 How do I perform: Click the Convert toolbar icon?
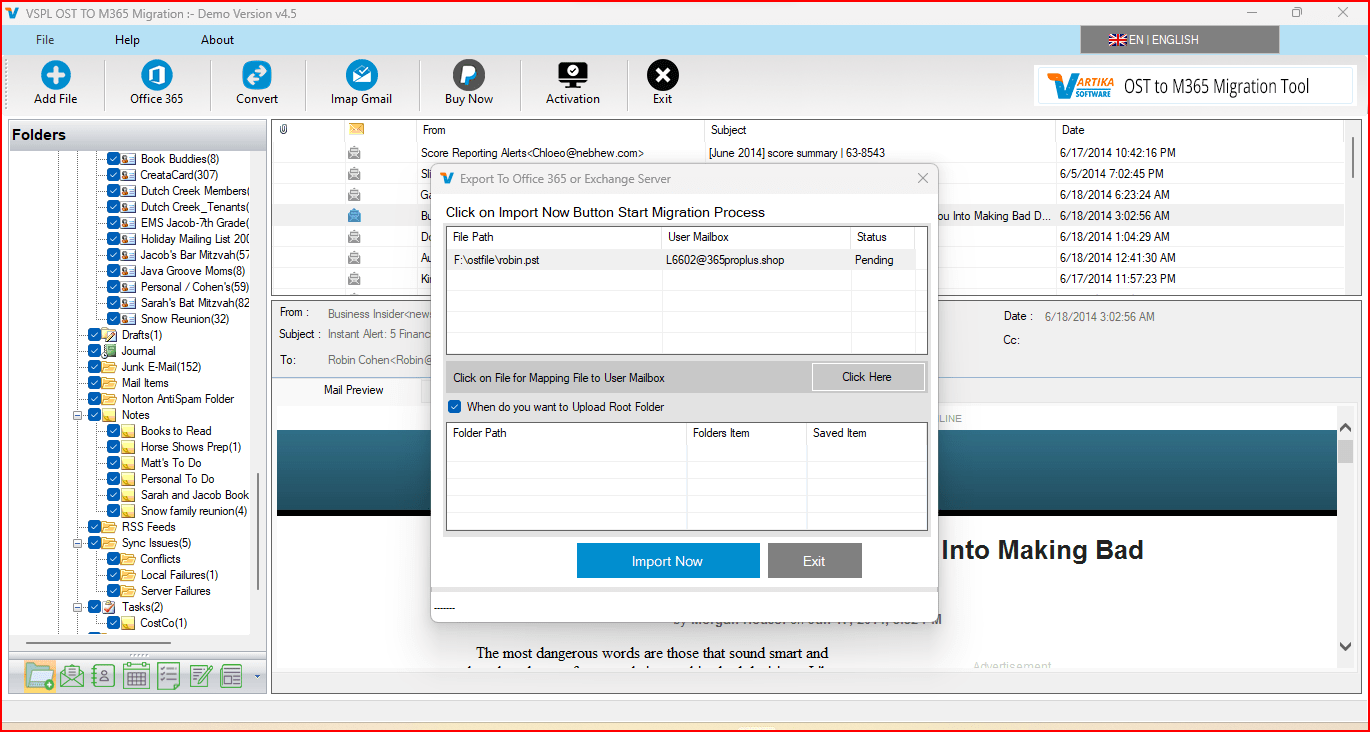257,76
